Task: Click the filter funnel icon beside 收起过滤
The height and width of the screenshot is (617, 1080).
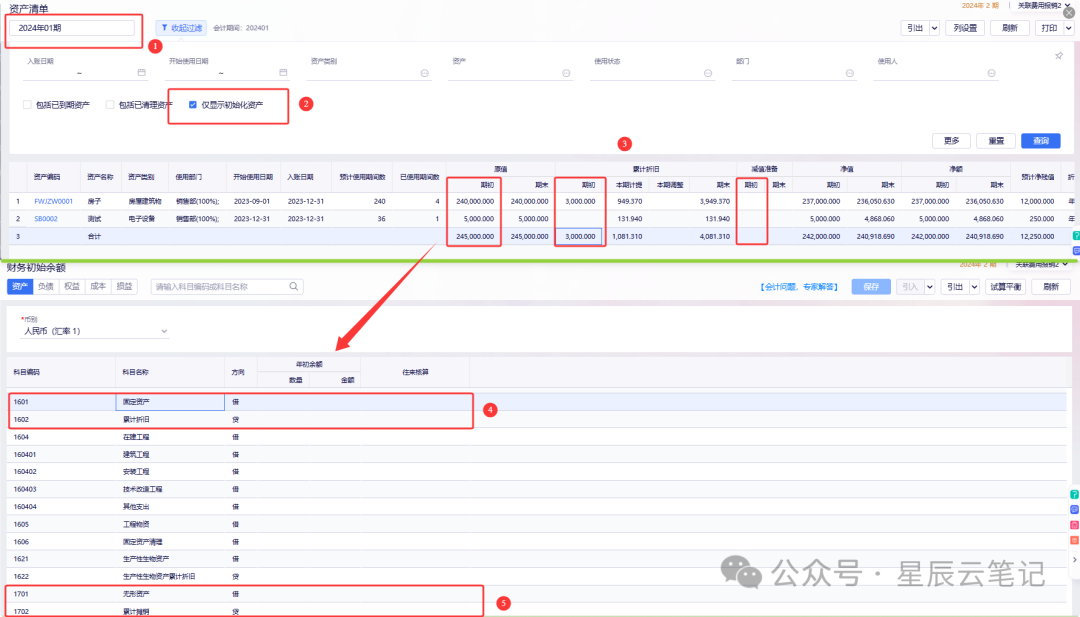Action: click(164, 28)
